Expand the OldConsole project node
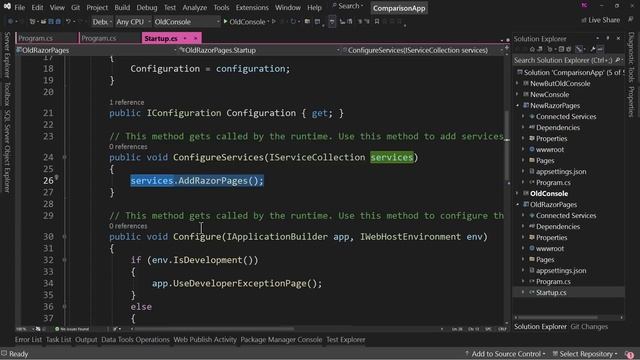 517,193
